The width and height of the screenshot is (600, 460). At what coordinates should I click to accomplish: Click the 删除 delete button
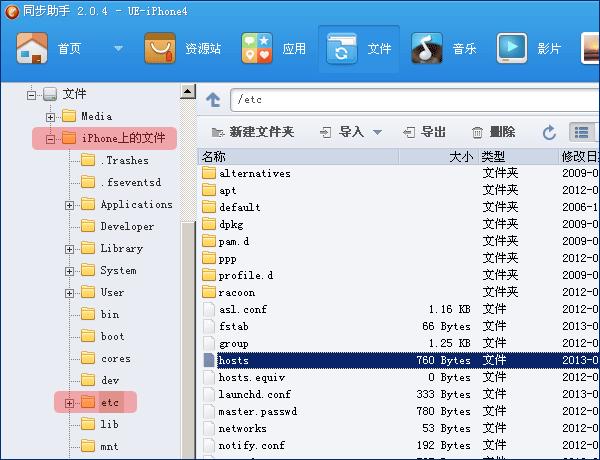pos(493,132)
